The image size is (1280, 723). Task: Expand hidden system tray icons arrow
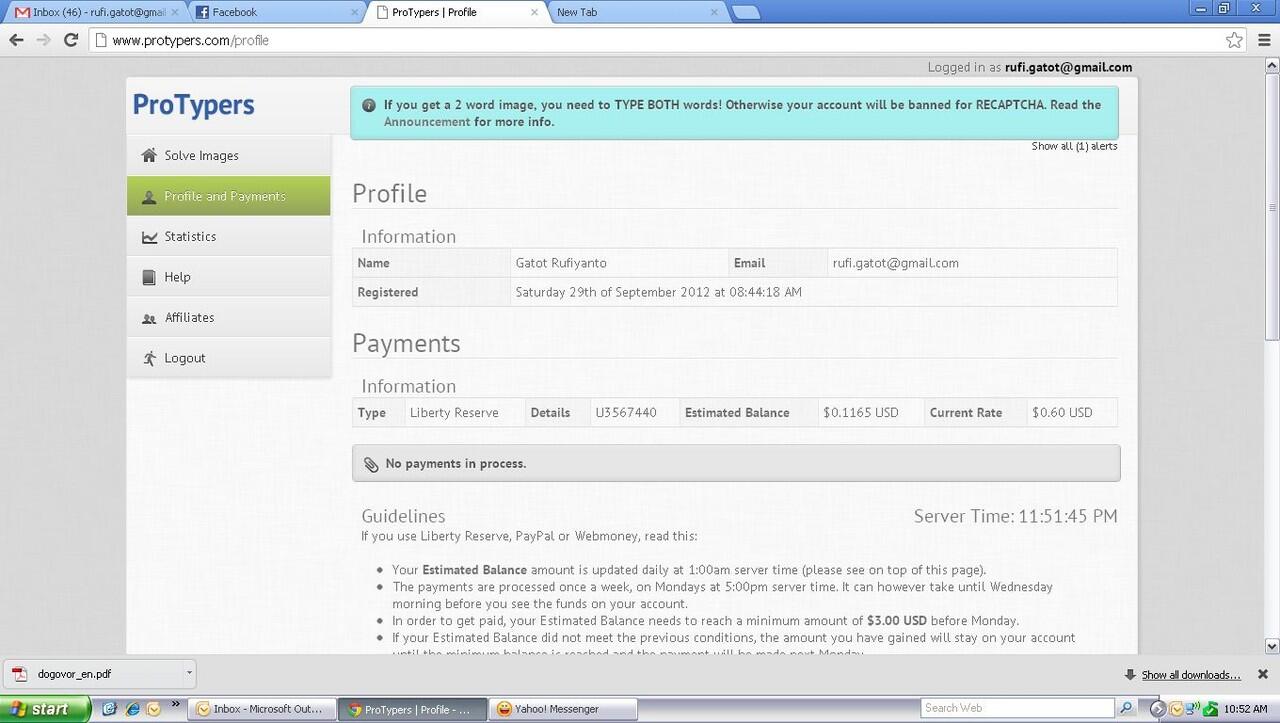[x=1157, y=709]
